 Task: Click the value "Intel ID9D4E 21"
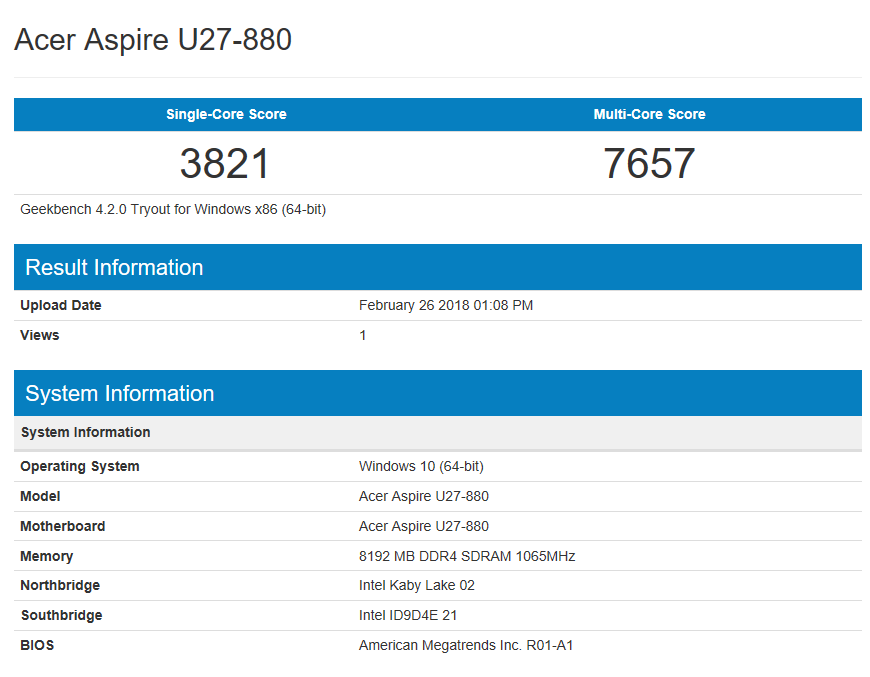point(408,615)
